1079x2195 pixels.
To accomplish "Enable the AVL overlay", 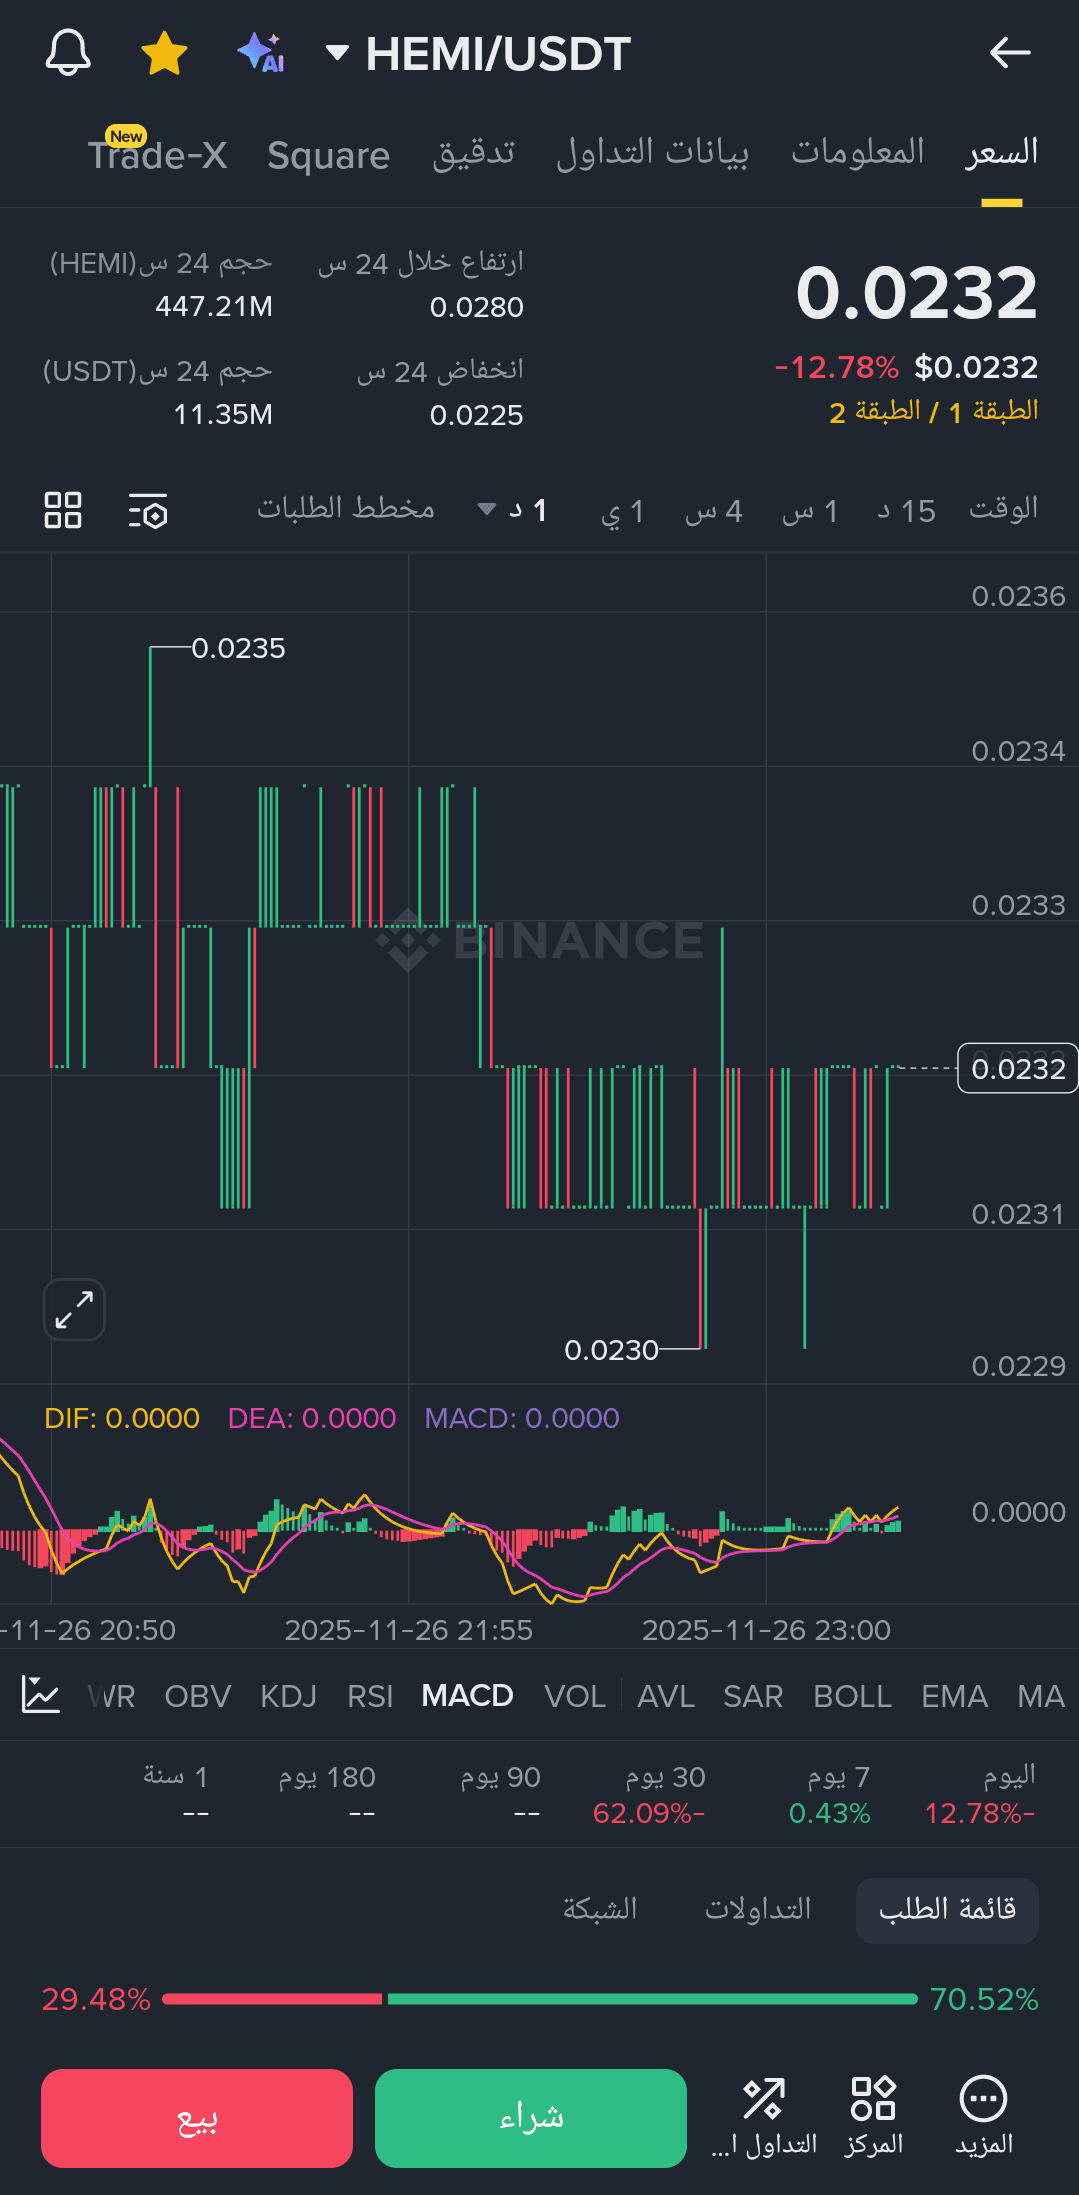I will pos(666,1696).
